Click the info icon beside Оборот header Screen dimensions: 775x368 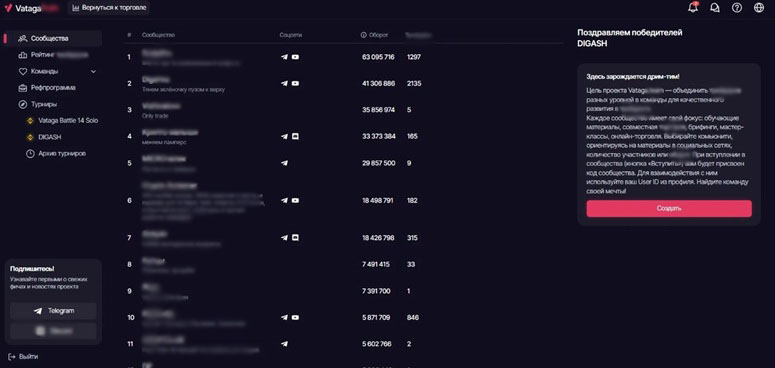pyautogui.click(x=363, y=35)
